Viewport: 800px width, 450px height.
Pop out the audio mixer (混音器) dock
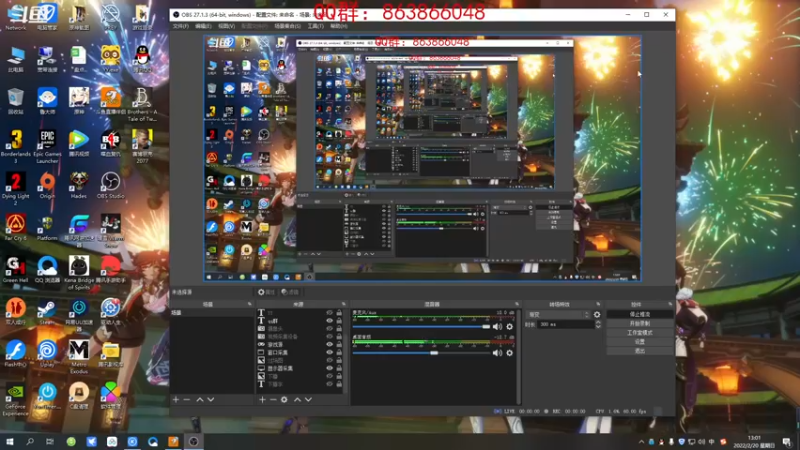click(517, 304)
